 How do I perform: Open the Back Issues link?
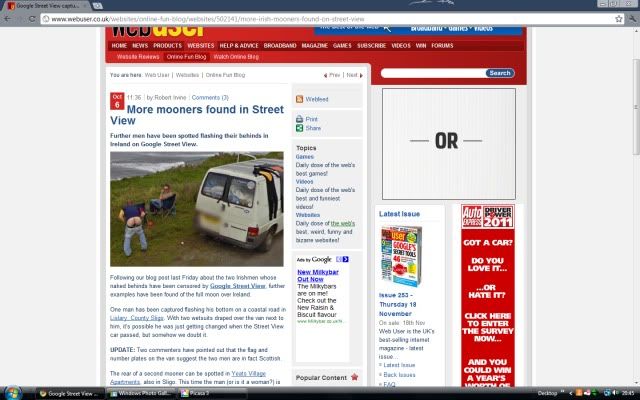click(399, 375)
